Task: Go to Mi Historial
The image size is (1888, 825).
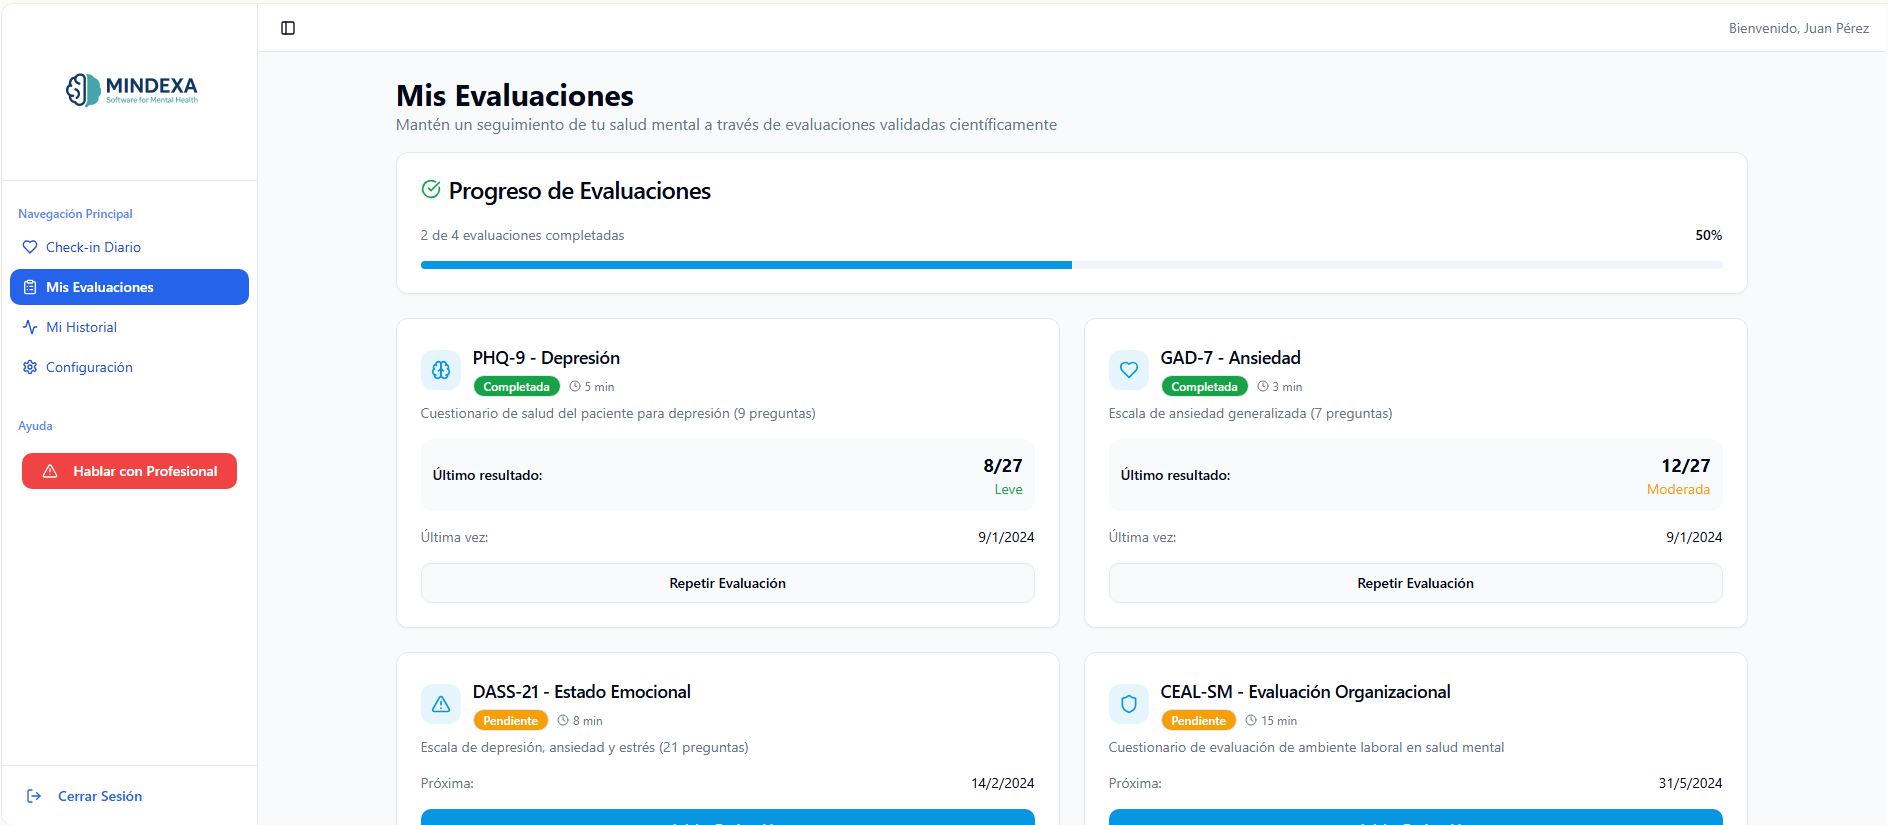Action: click(x=129, y=327)
